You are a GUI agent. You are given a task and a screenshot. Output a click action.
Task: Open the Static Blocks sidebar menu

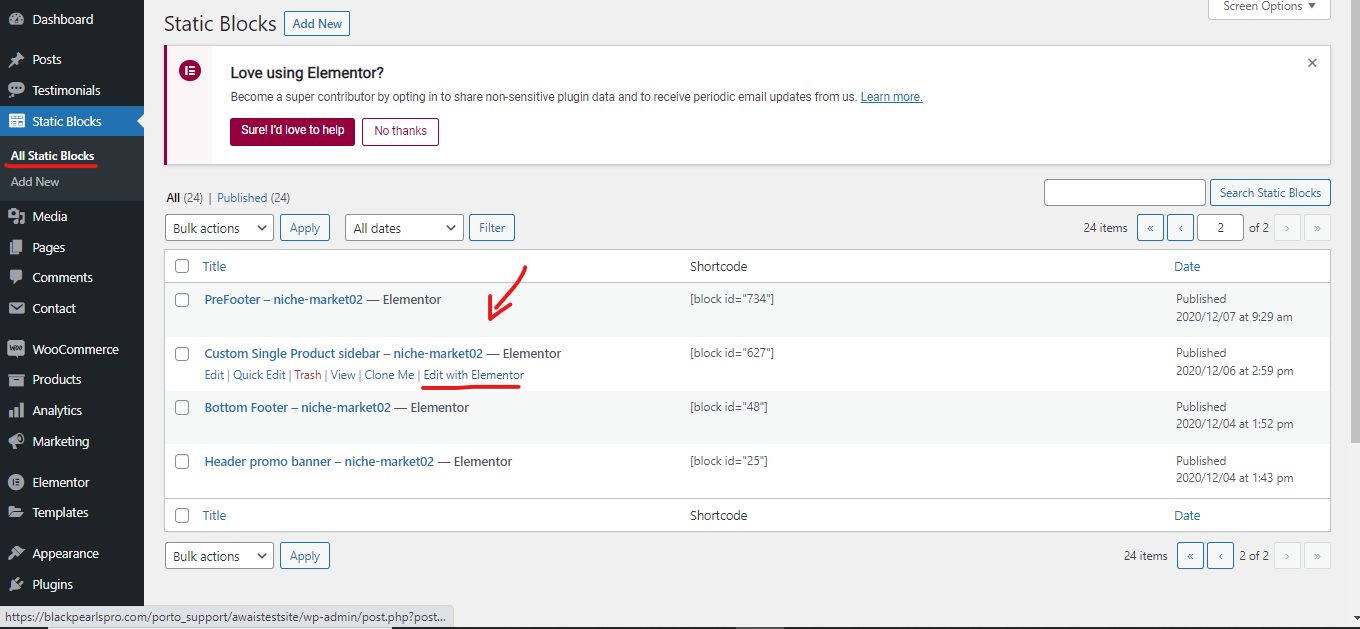click(72, 121)
